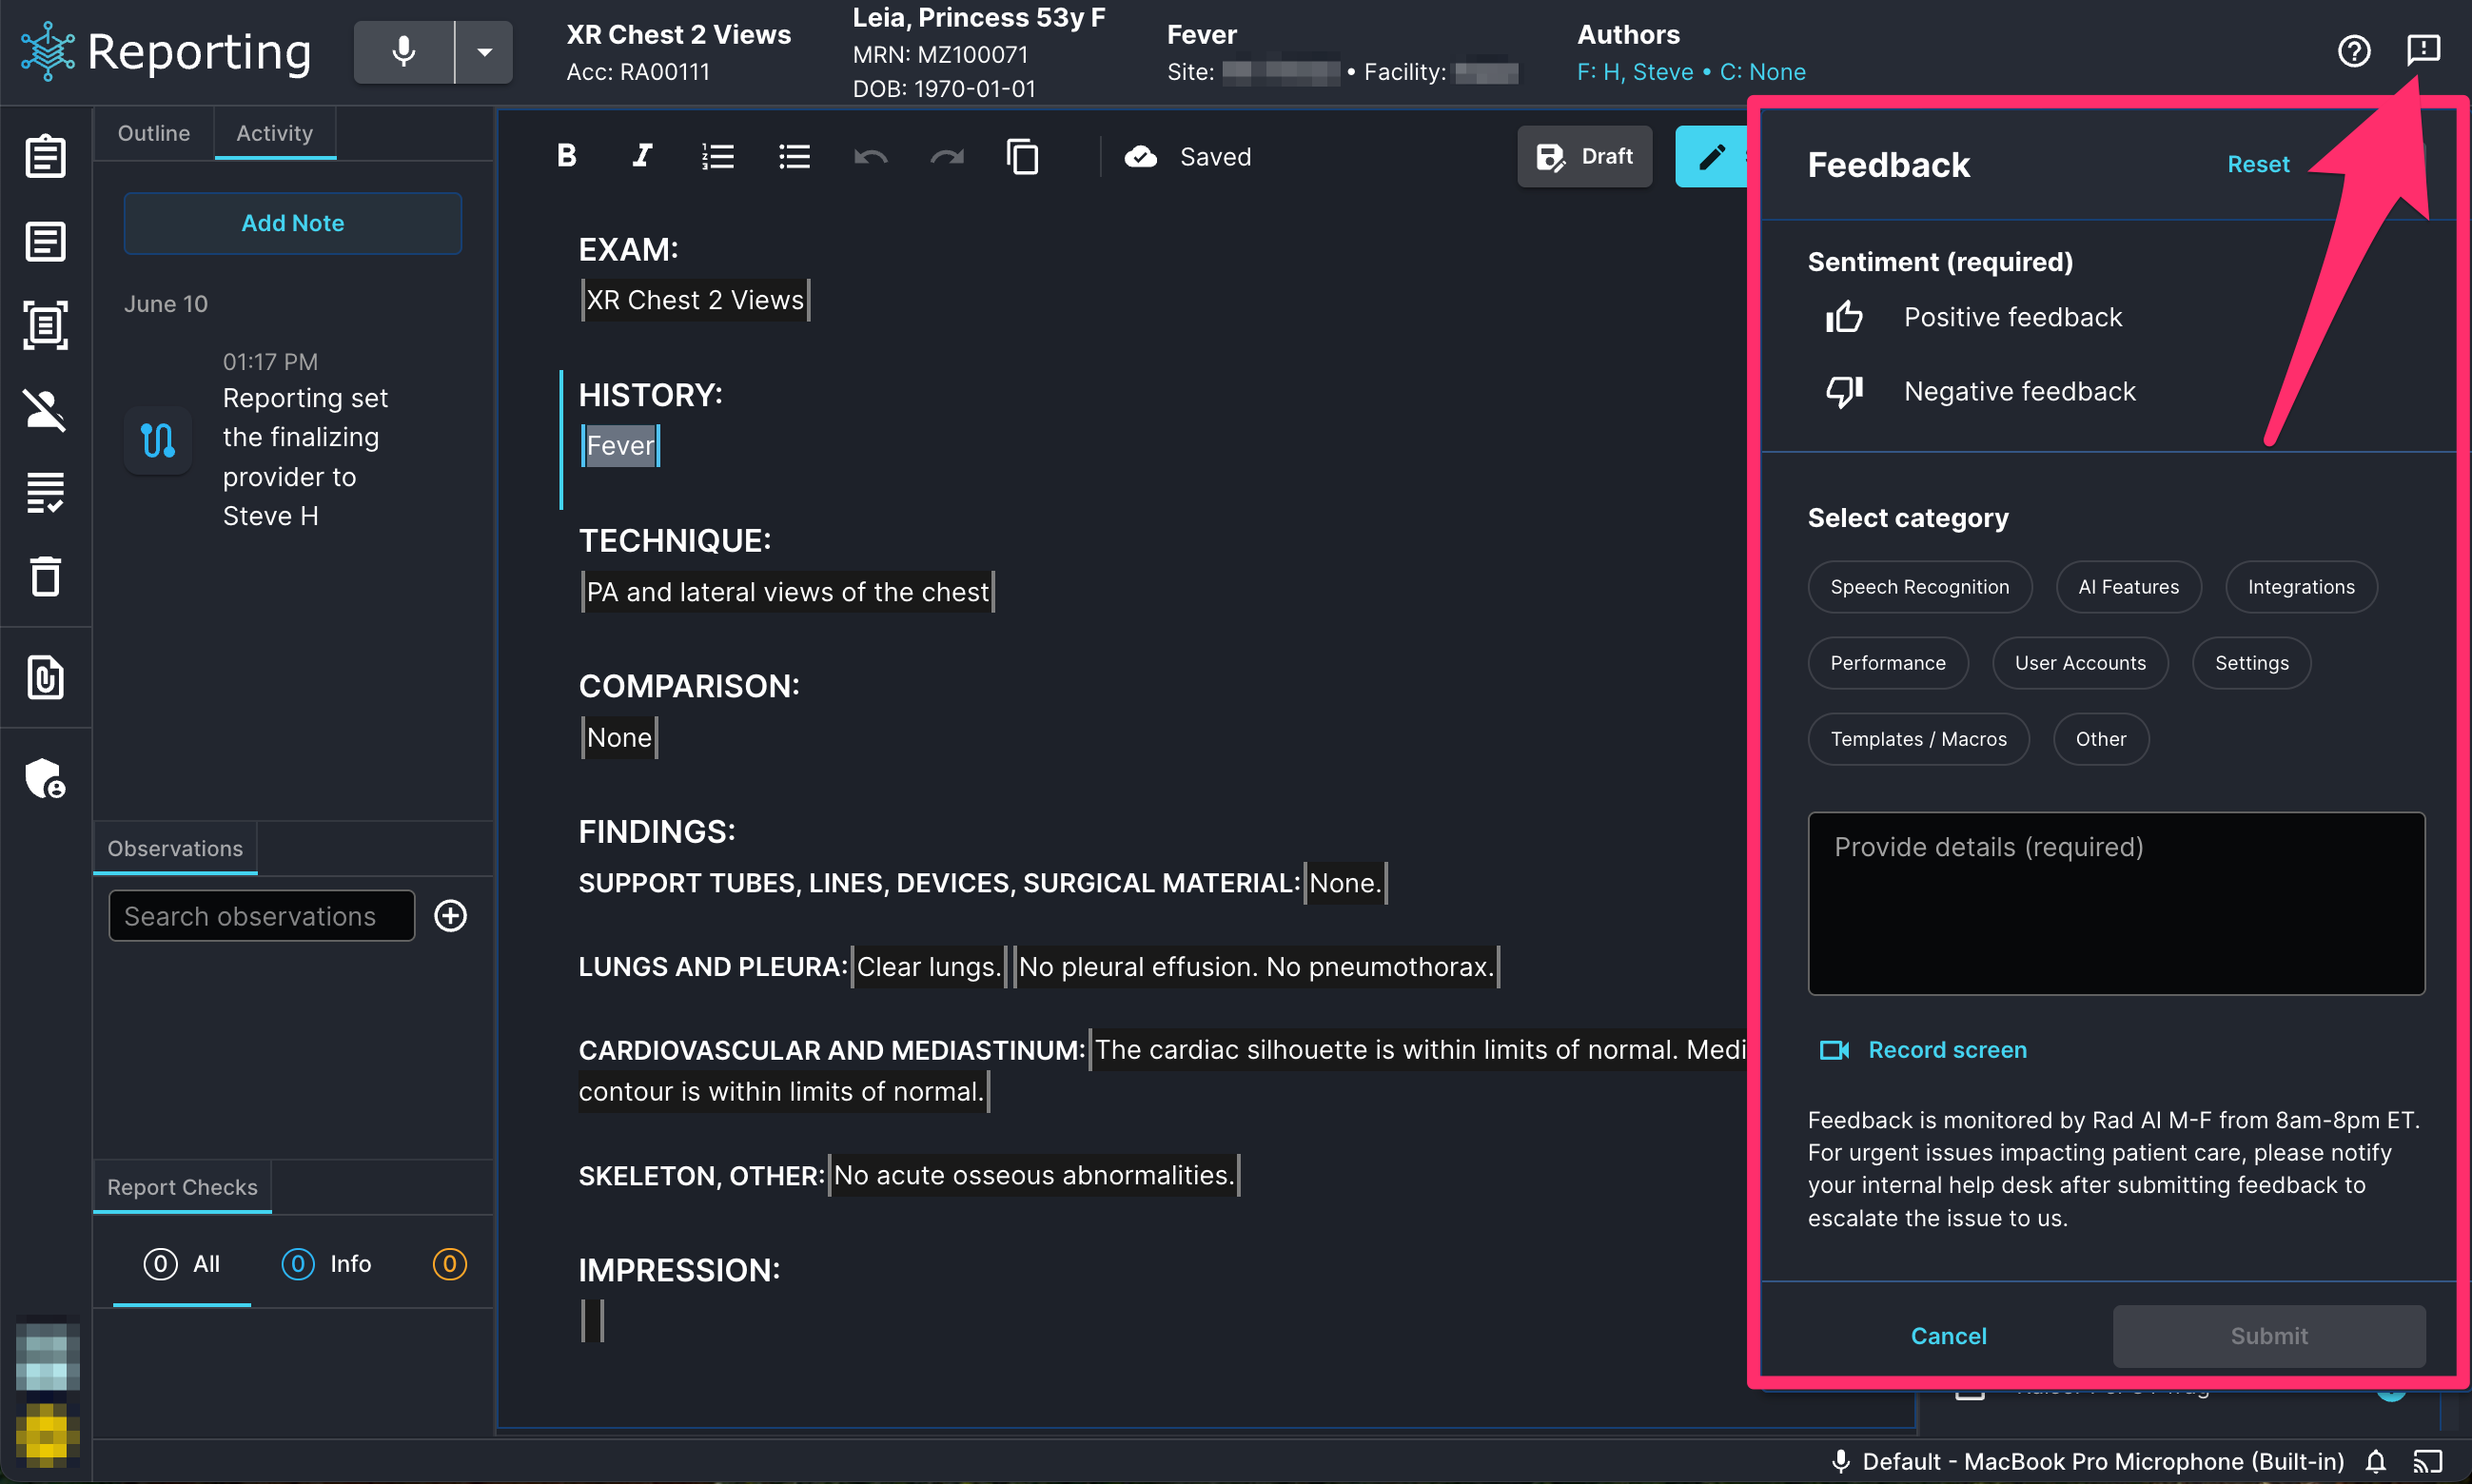The width and height of the screenshot is (2472, 1484).
Task: Click the crossed-out person icon in sidebar
Action: pyautogui.click(x=46, y=409)
